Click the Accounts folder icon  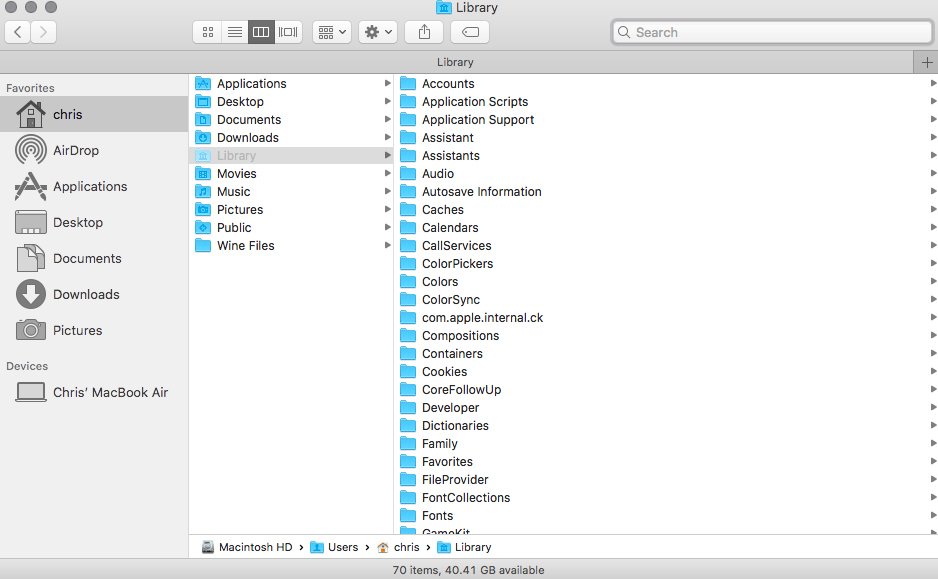(408, 83)
